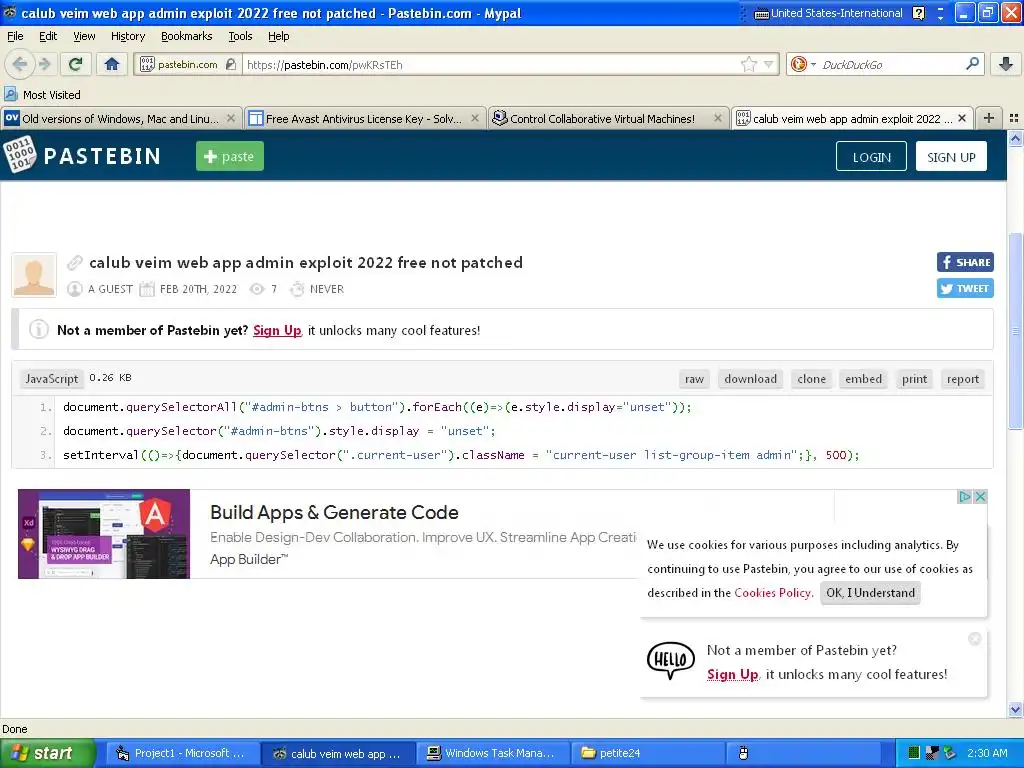Image resolution: width=1024 pixels, height=768 pixels.
Task: Click the language bar help icon
Action: click(x=919, y=13)
